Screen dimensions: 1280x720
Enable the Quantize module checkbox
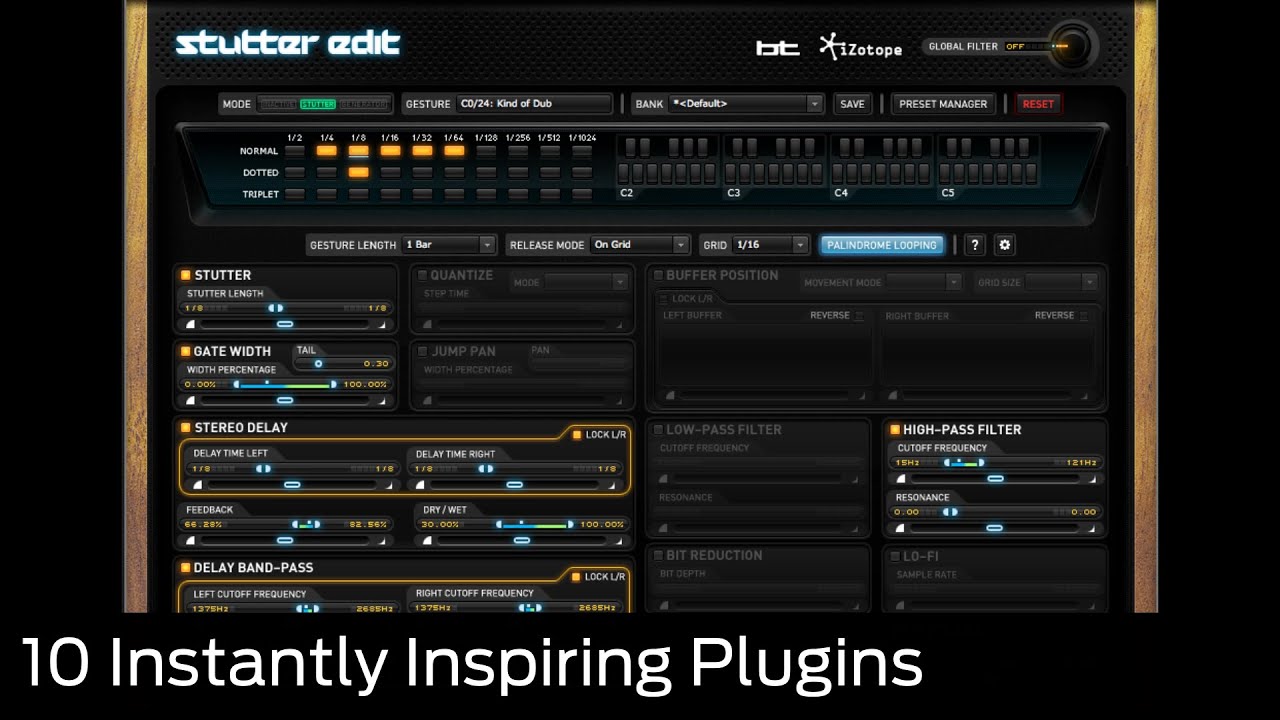point(422,275)
